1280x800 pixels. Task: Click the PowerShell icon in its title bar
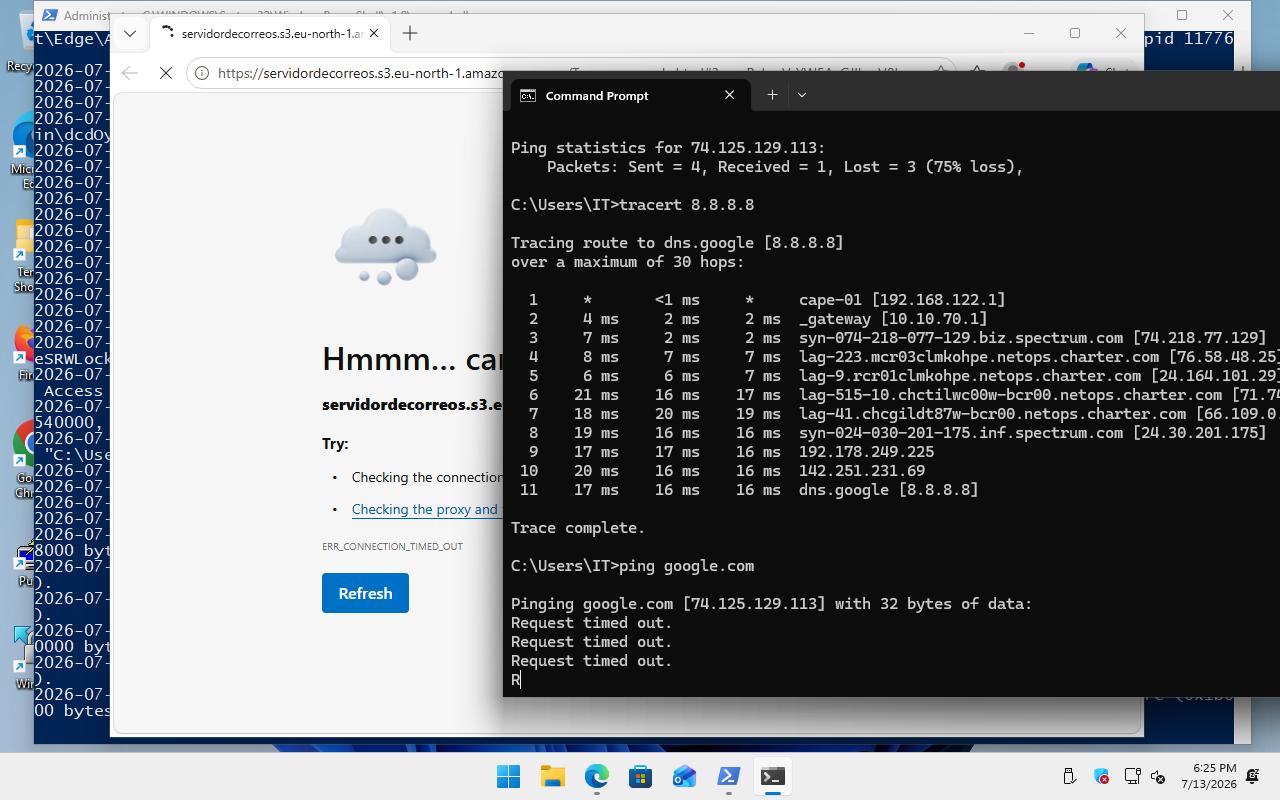click(x=49, y=15)
